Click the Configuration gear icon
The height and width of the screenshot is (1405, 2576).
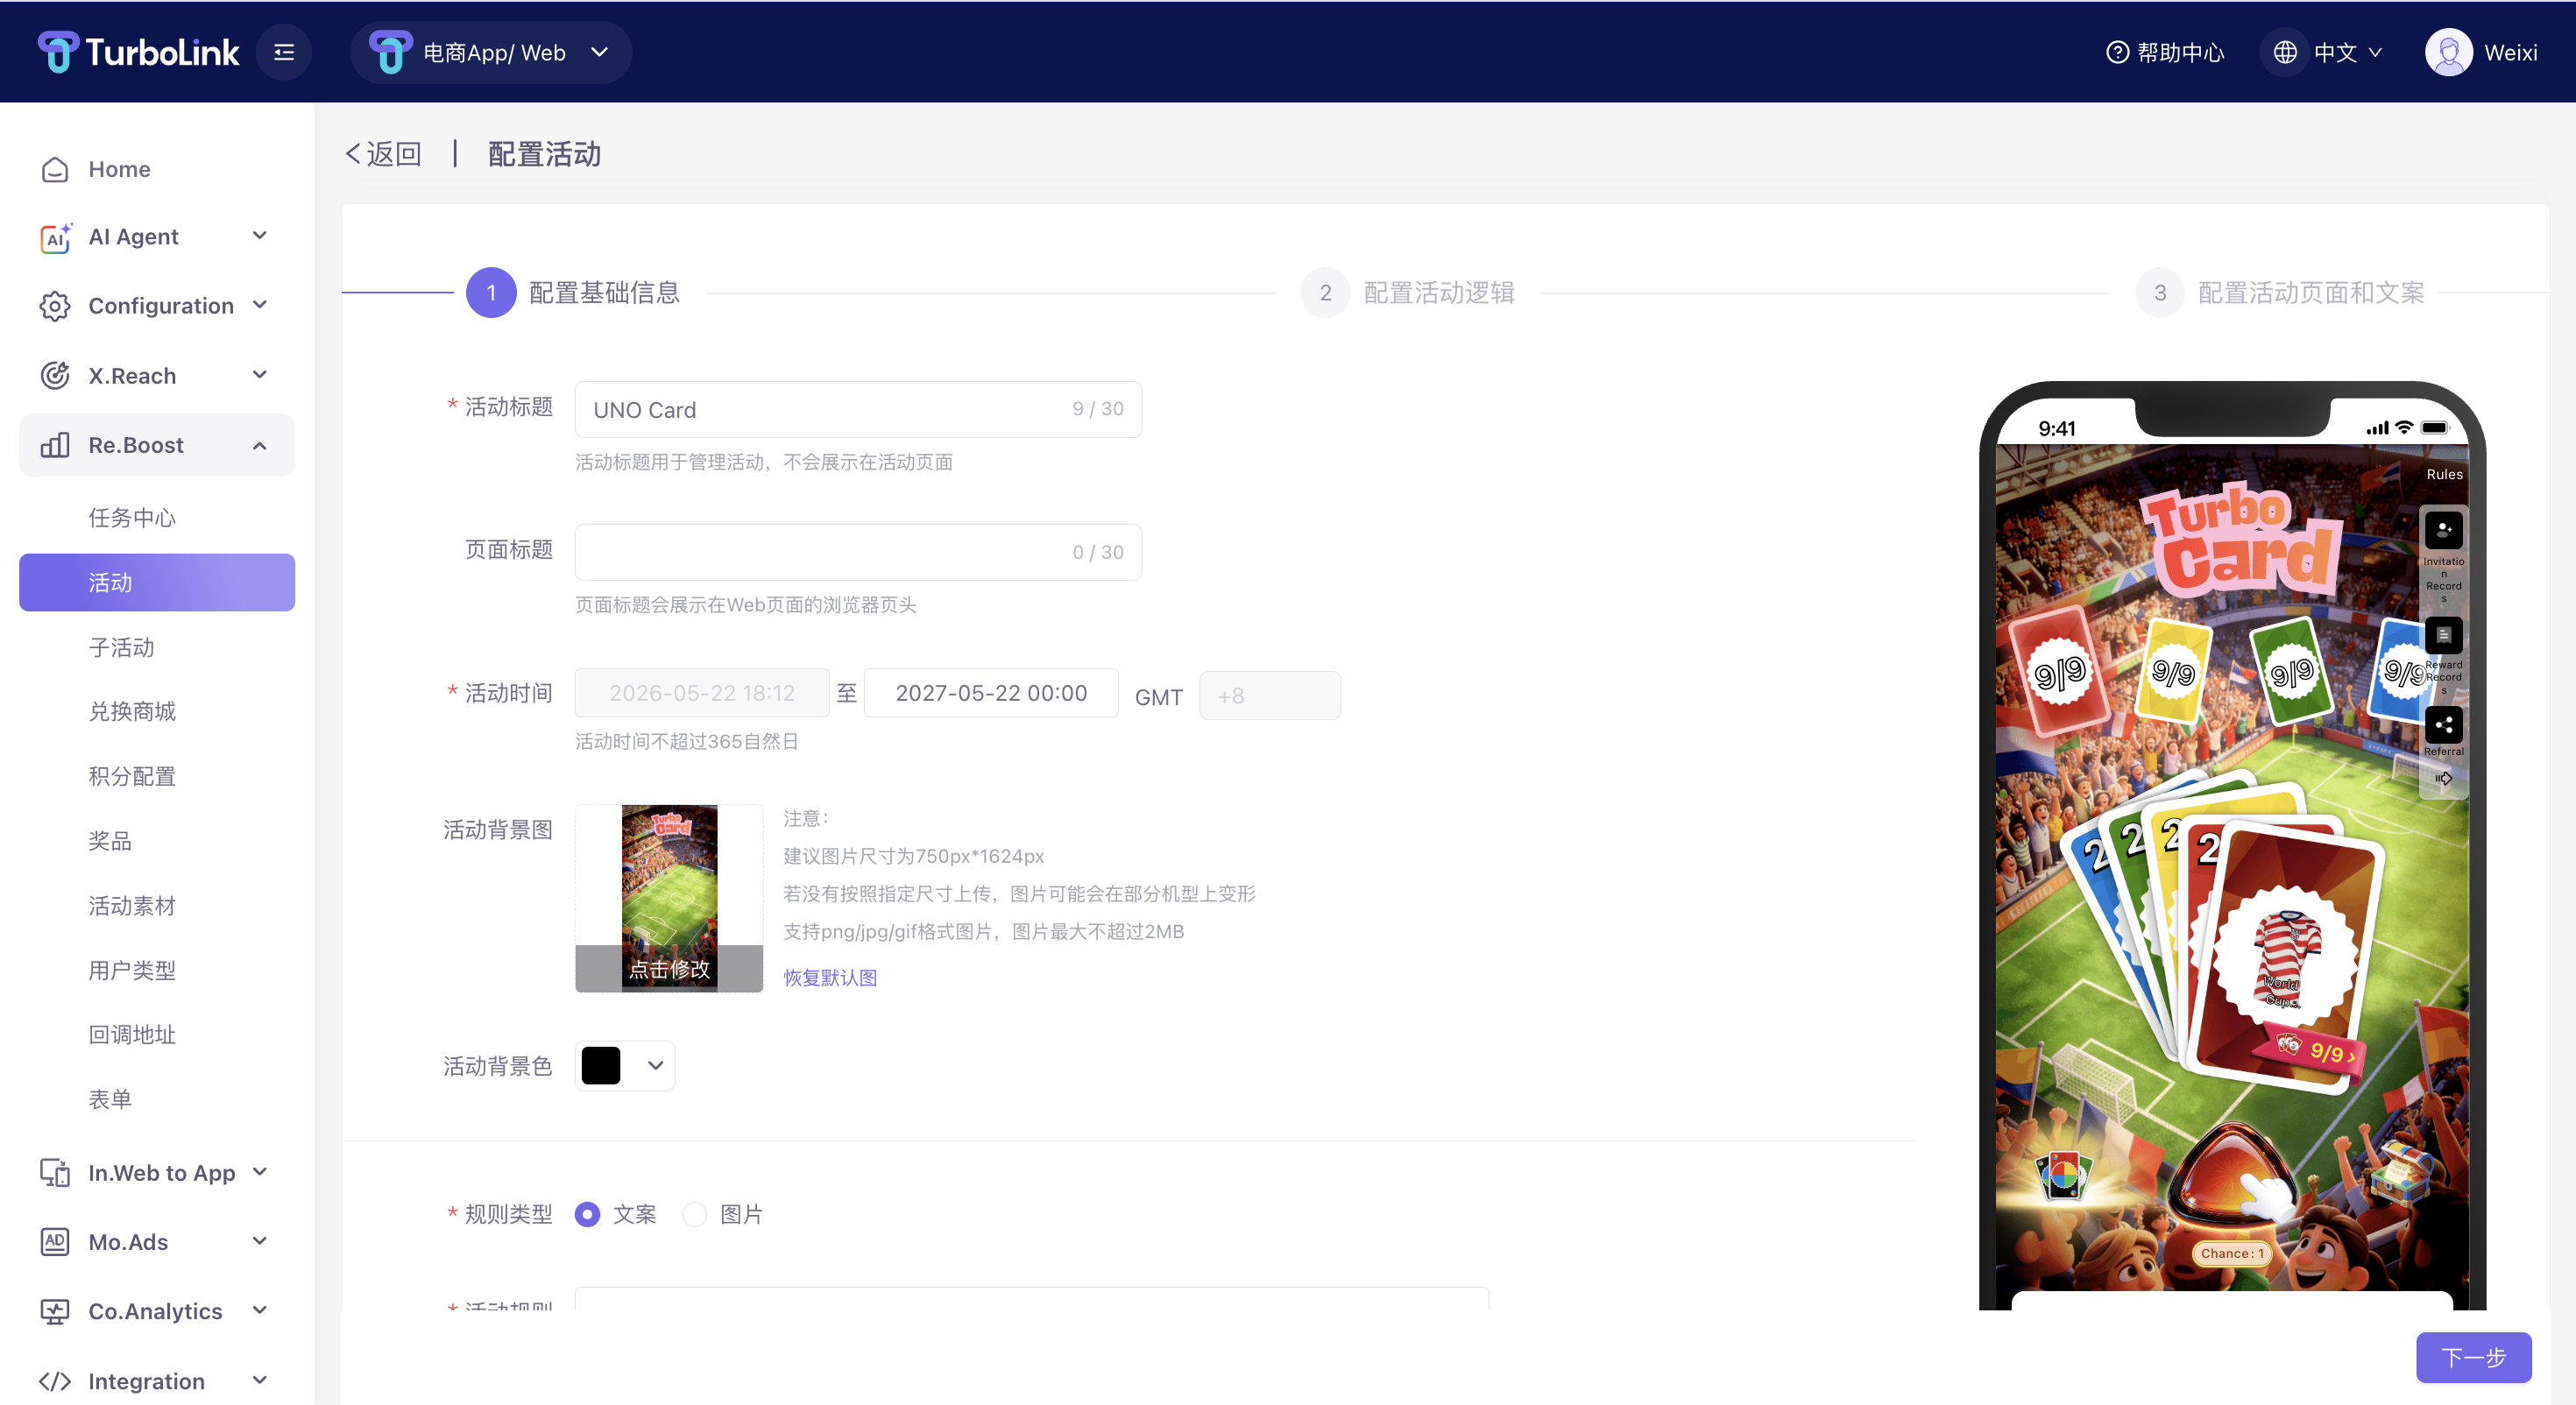[55, 306]
